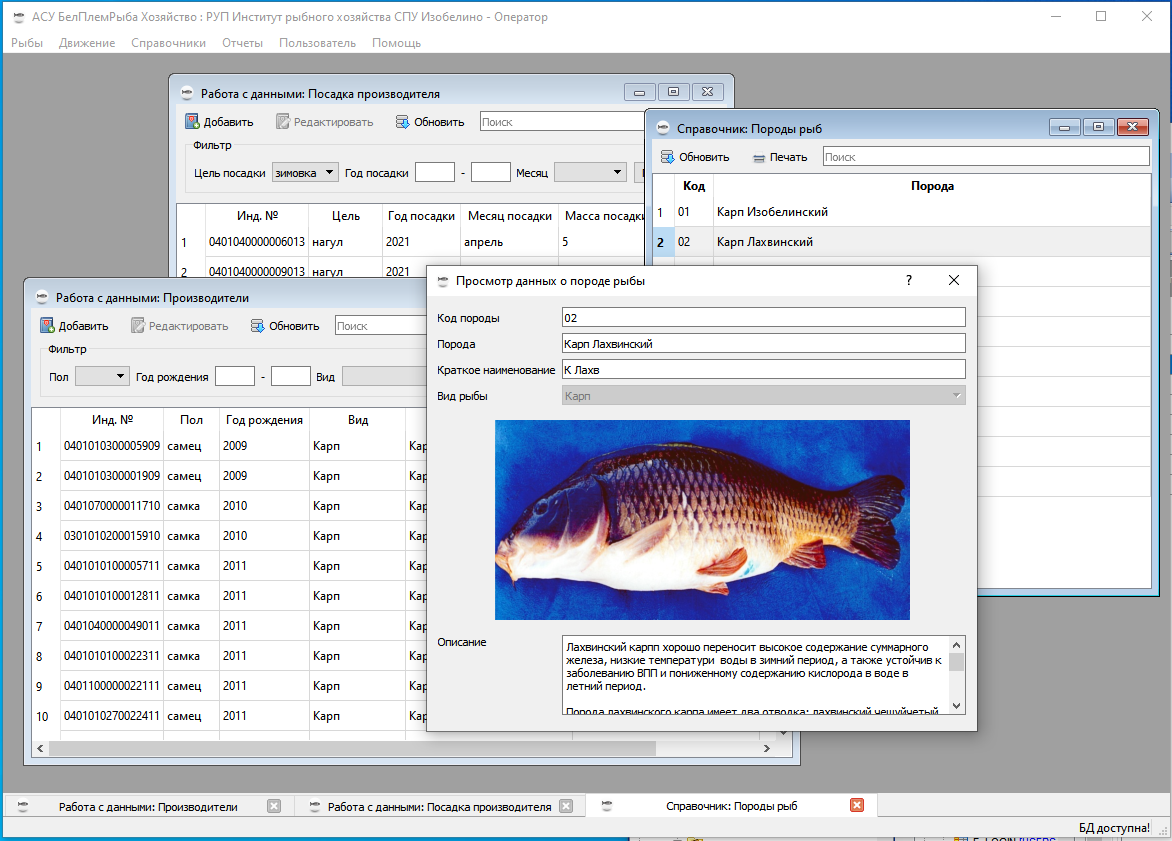Click horizontal scrollbar in Производители table
Screen dimensions: 1172x841
click(350, 748)
